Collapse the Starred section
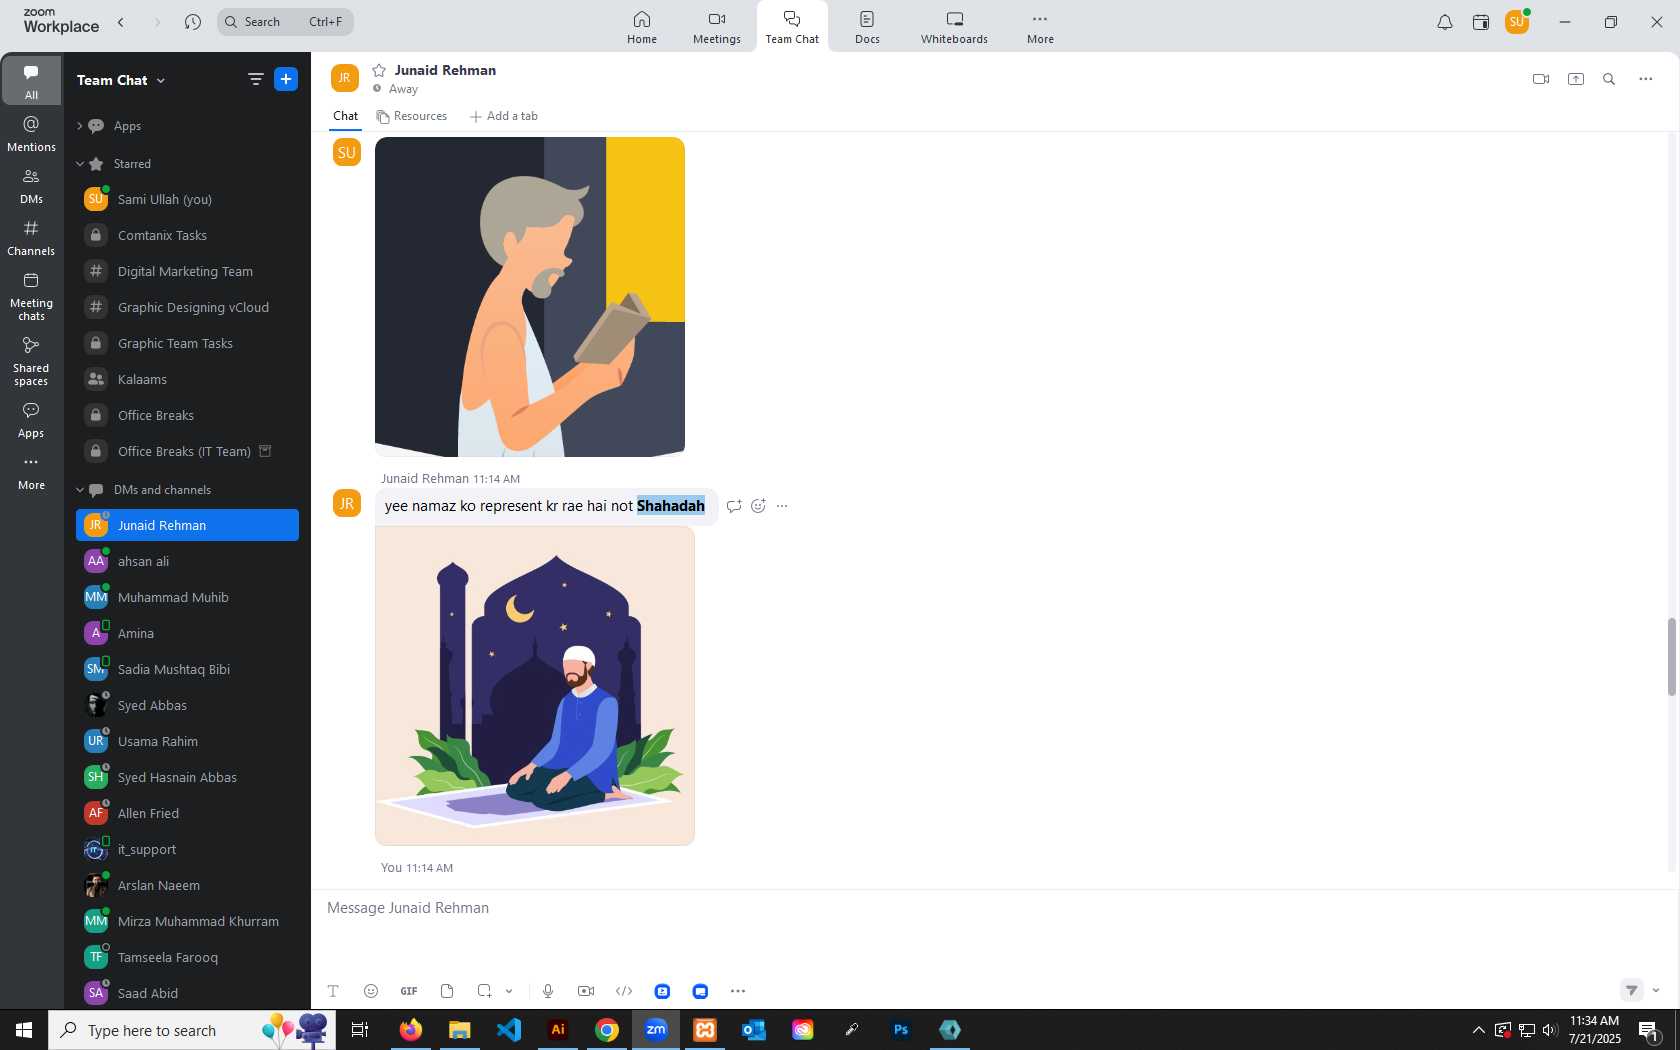Image resolution: width=1680 pixels, height=1050 pixels. coord(80,164)
